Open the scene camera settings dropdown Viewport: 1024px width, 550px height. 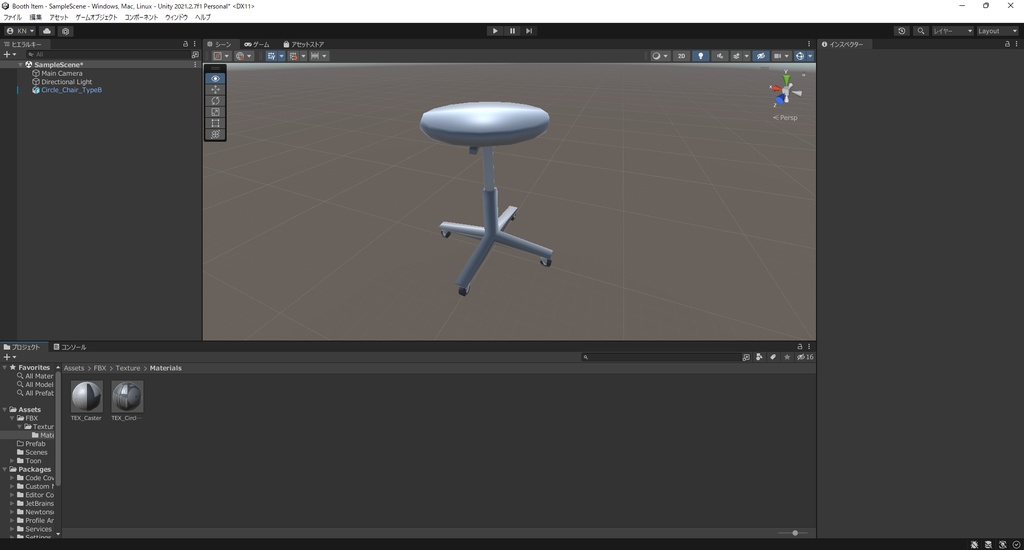pos(781,56)
